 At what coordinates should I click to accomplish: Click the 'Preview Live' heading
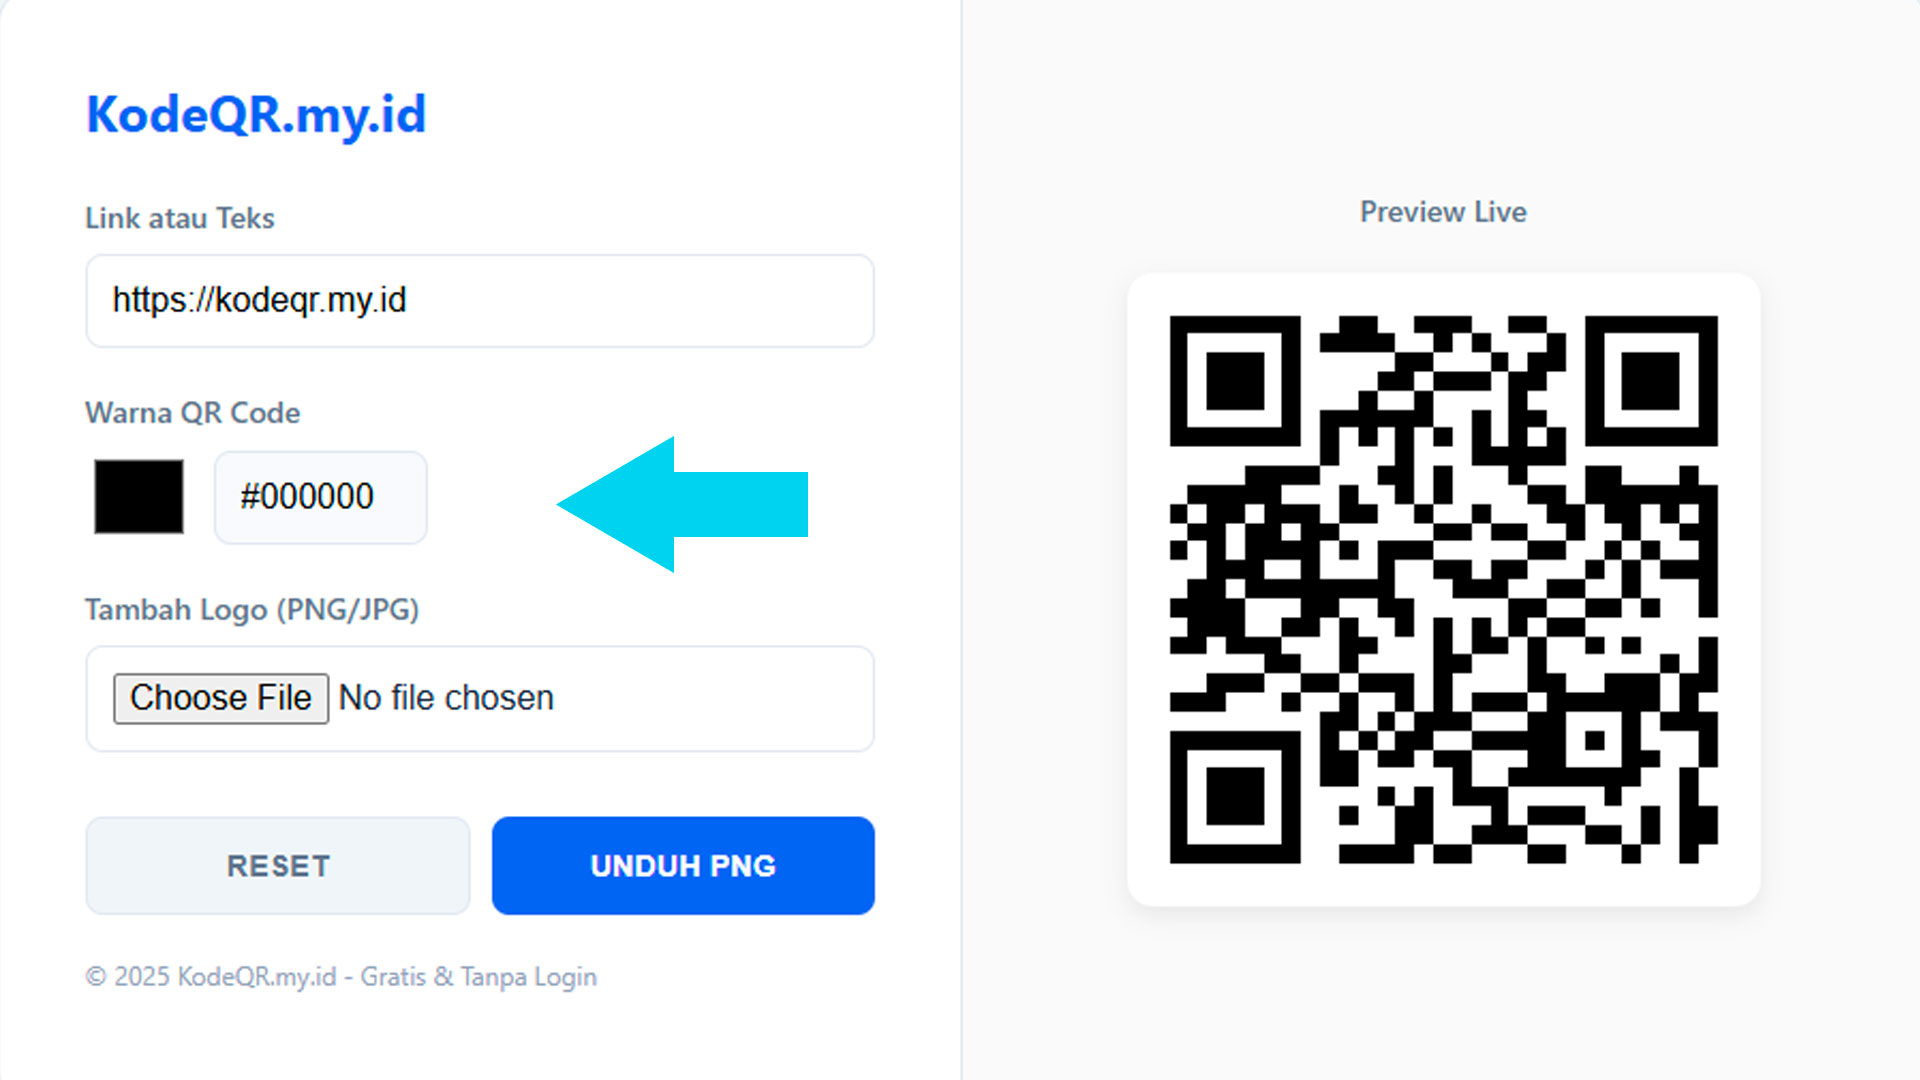[1443, 212]
